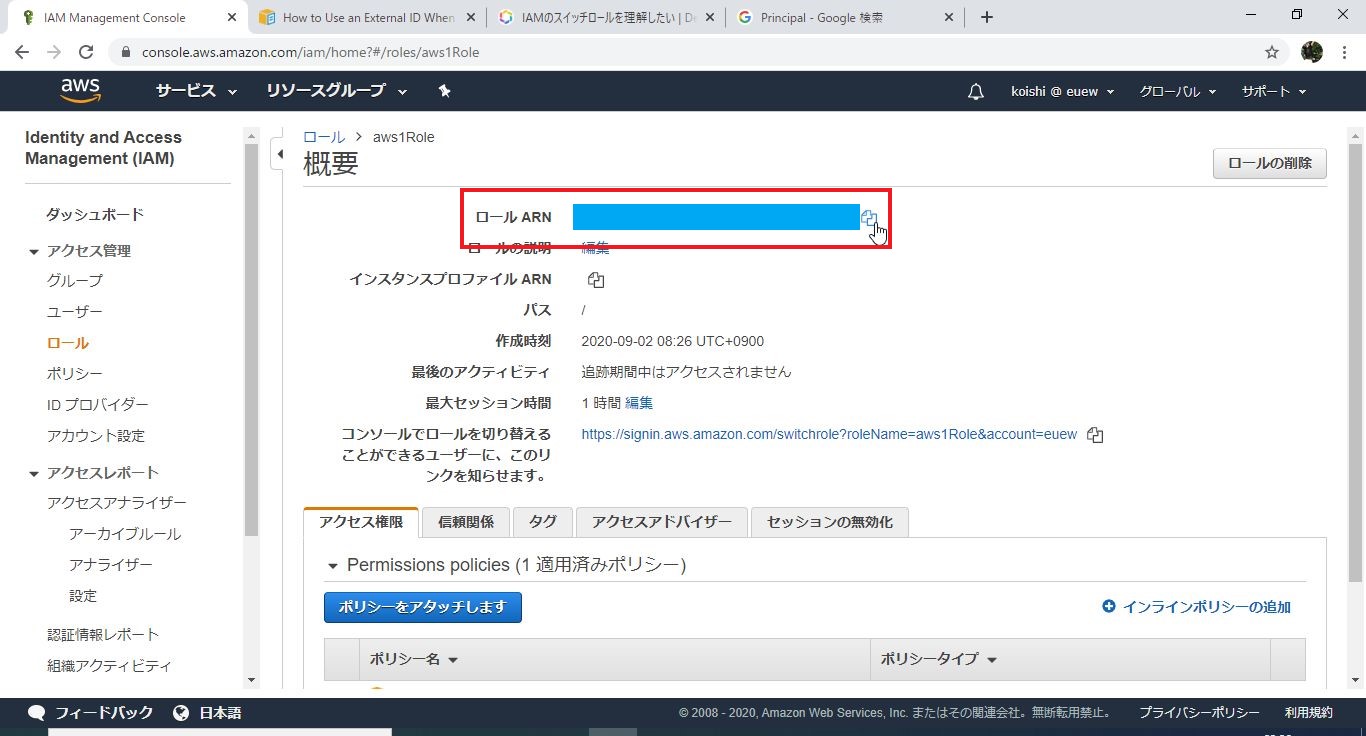Image resolution: width=1366 pixels, height=736 pixels.
Task: Edit the role description via 編集 link
Action: point(595,248)
